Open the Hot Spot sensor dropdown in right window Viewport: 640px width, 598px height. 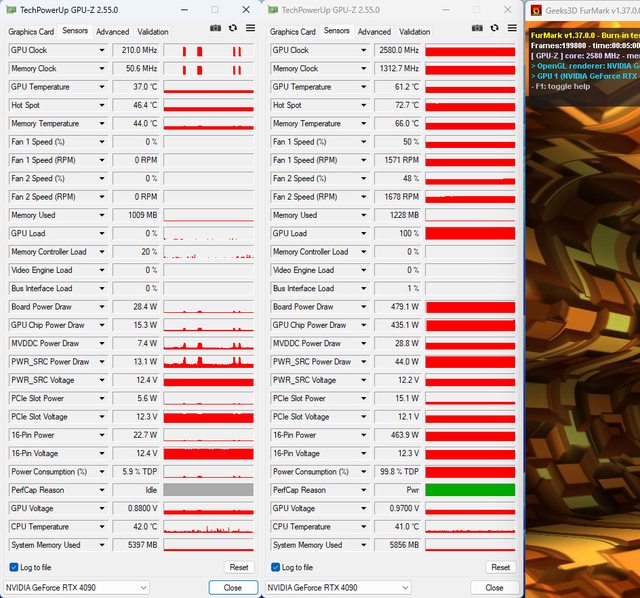tap(362, 105)
